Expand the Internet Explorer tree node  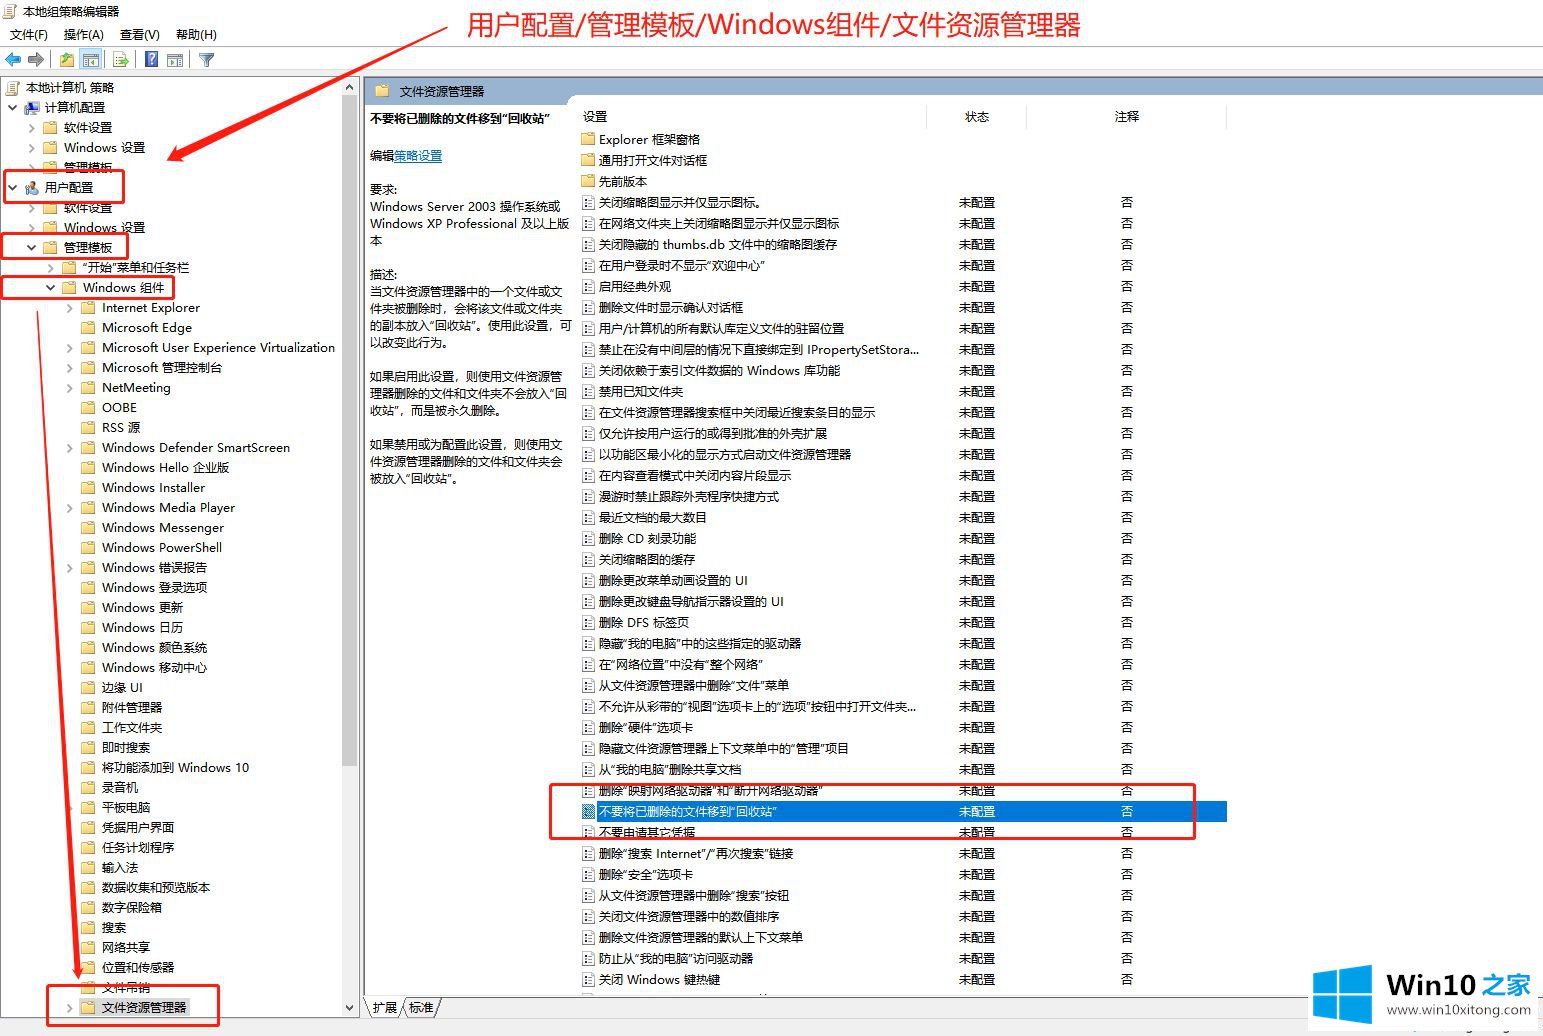click(69, 307)
